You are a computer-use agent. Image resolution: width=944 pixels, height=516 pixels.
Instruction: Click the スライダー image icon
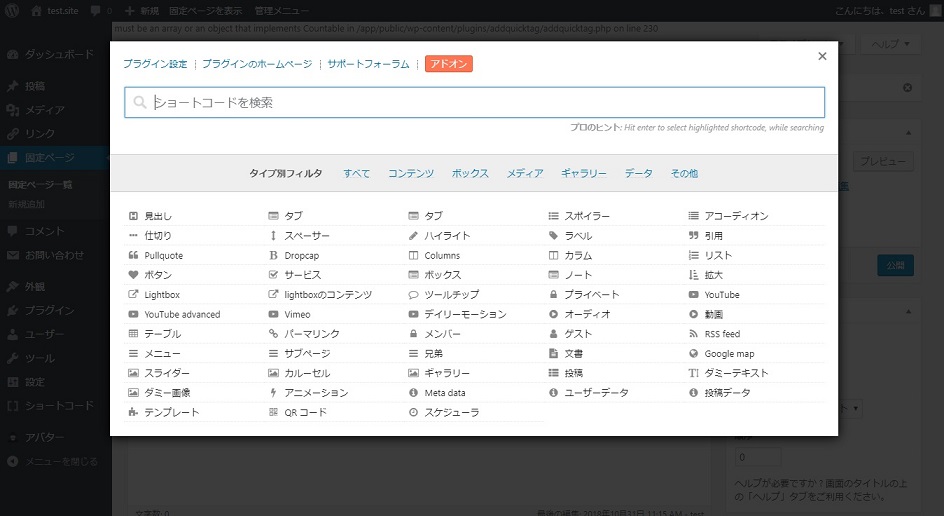point(134,373)
